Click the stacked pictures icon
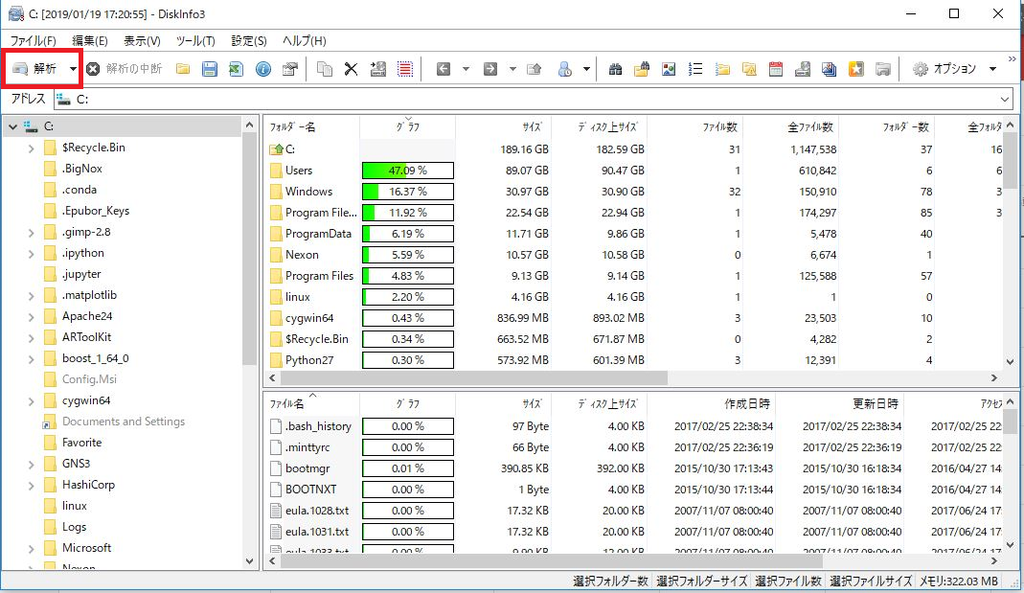Viewport: 1024px width, 593px height. [829, 69]
